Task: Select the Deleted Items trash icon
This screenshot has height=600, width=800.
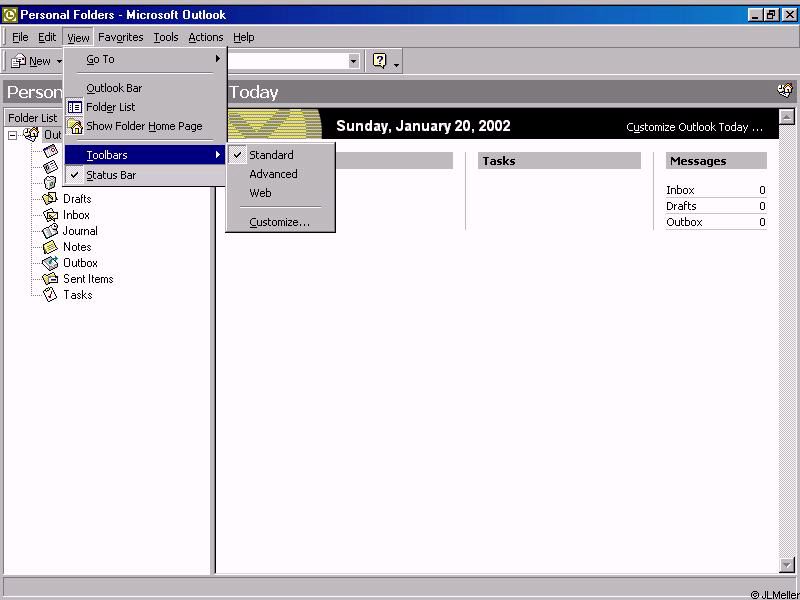Action: 51,182
